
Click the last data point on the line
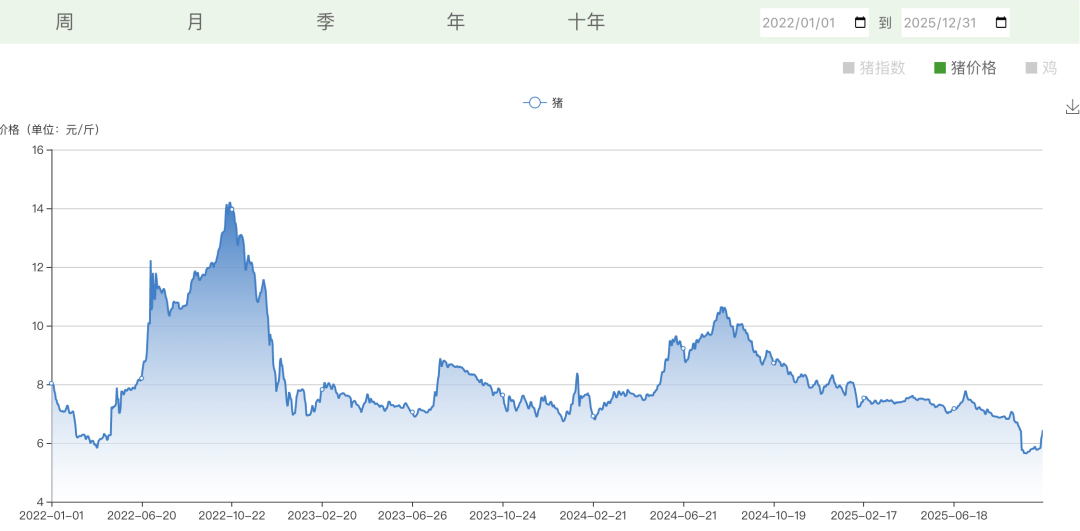point(1042,431)
